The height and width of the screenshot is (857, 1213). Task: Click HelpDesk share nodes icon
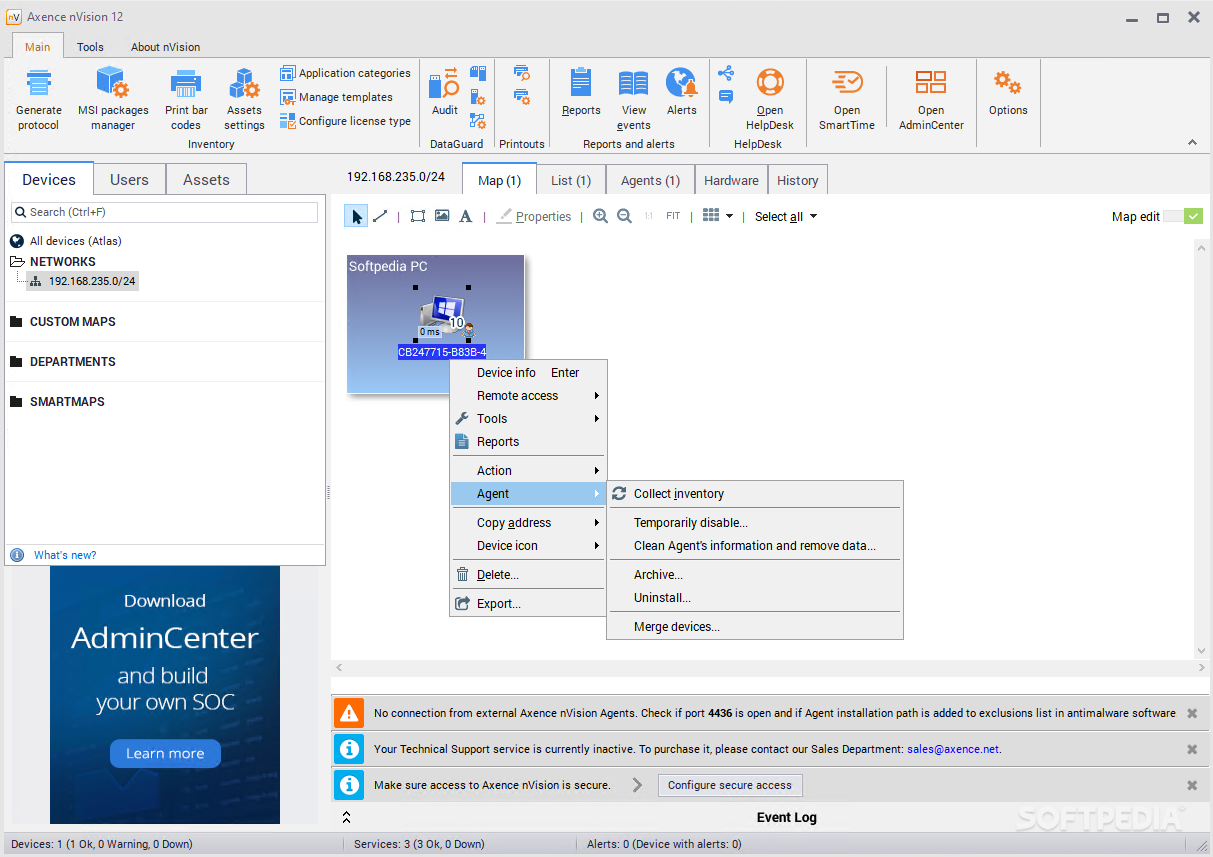[x=726, y=73]
